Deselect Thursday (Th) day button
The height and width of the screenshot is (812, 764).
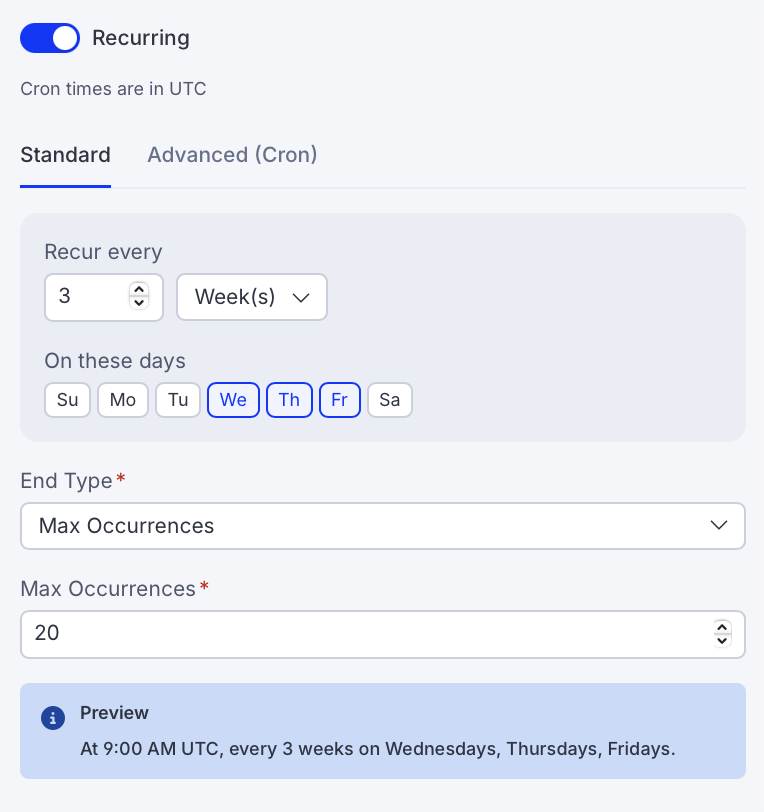tap(289, 400)
